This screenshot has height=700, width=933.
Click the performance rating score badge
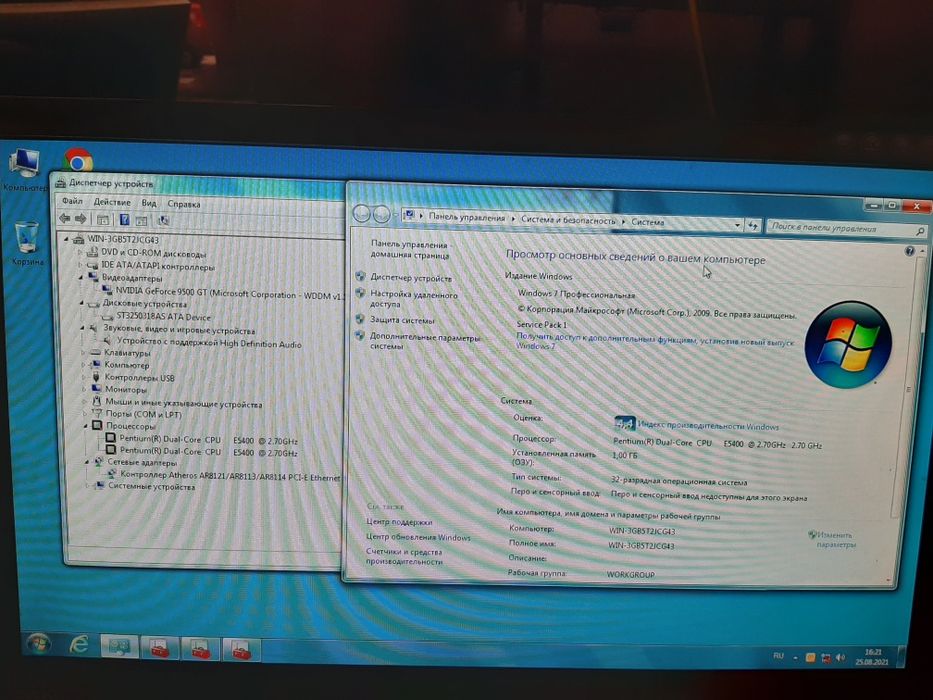pyautogui.click(x=624, y=424)
